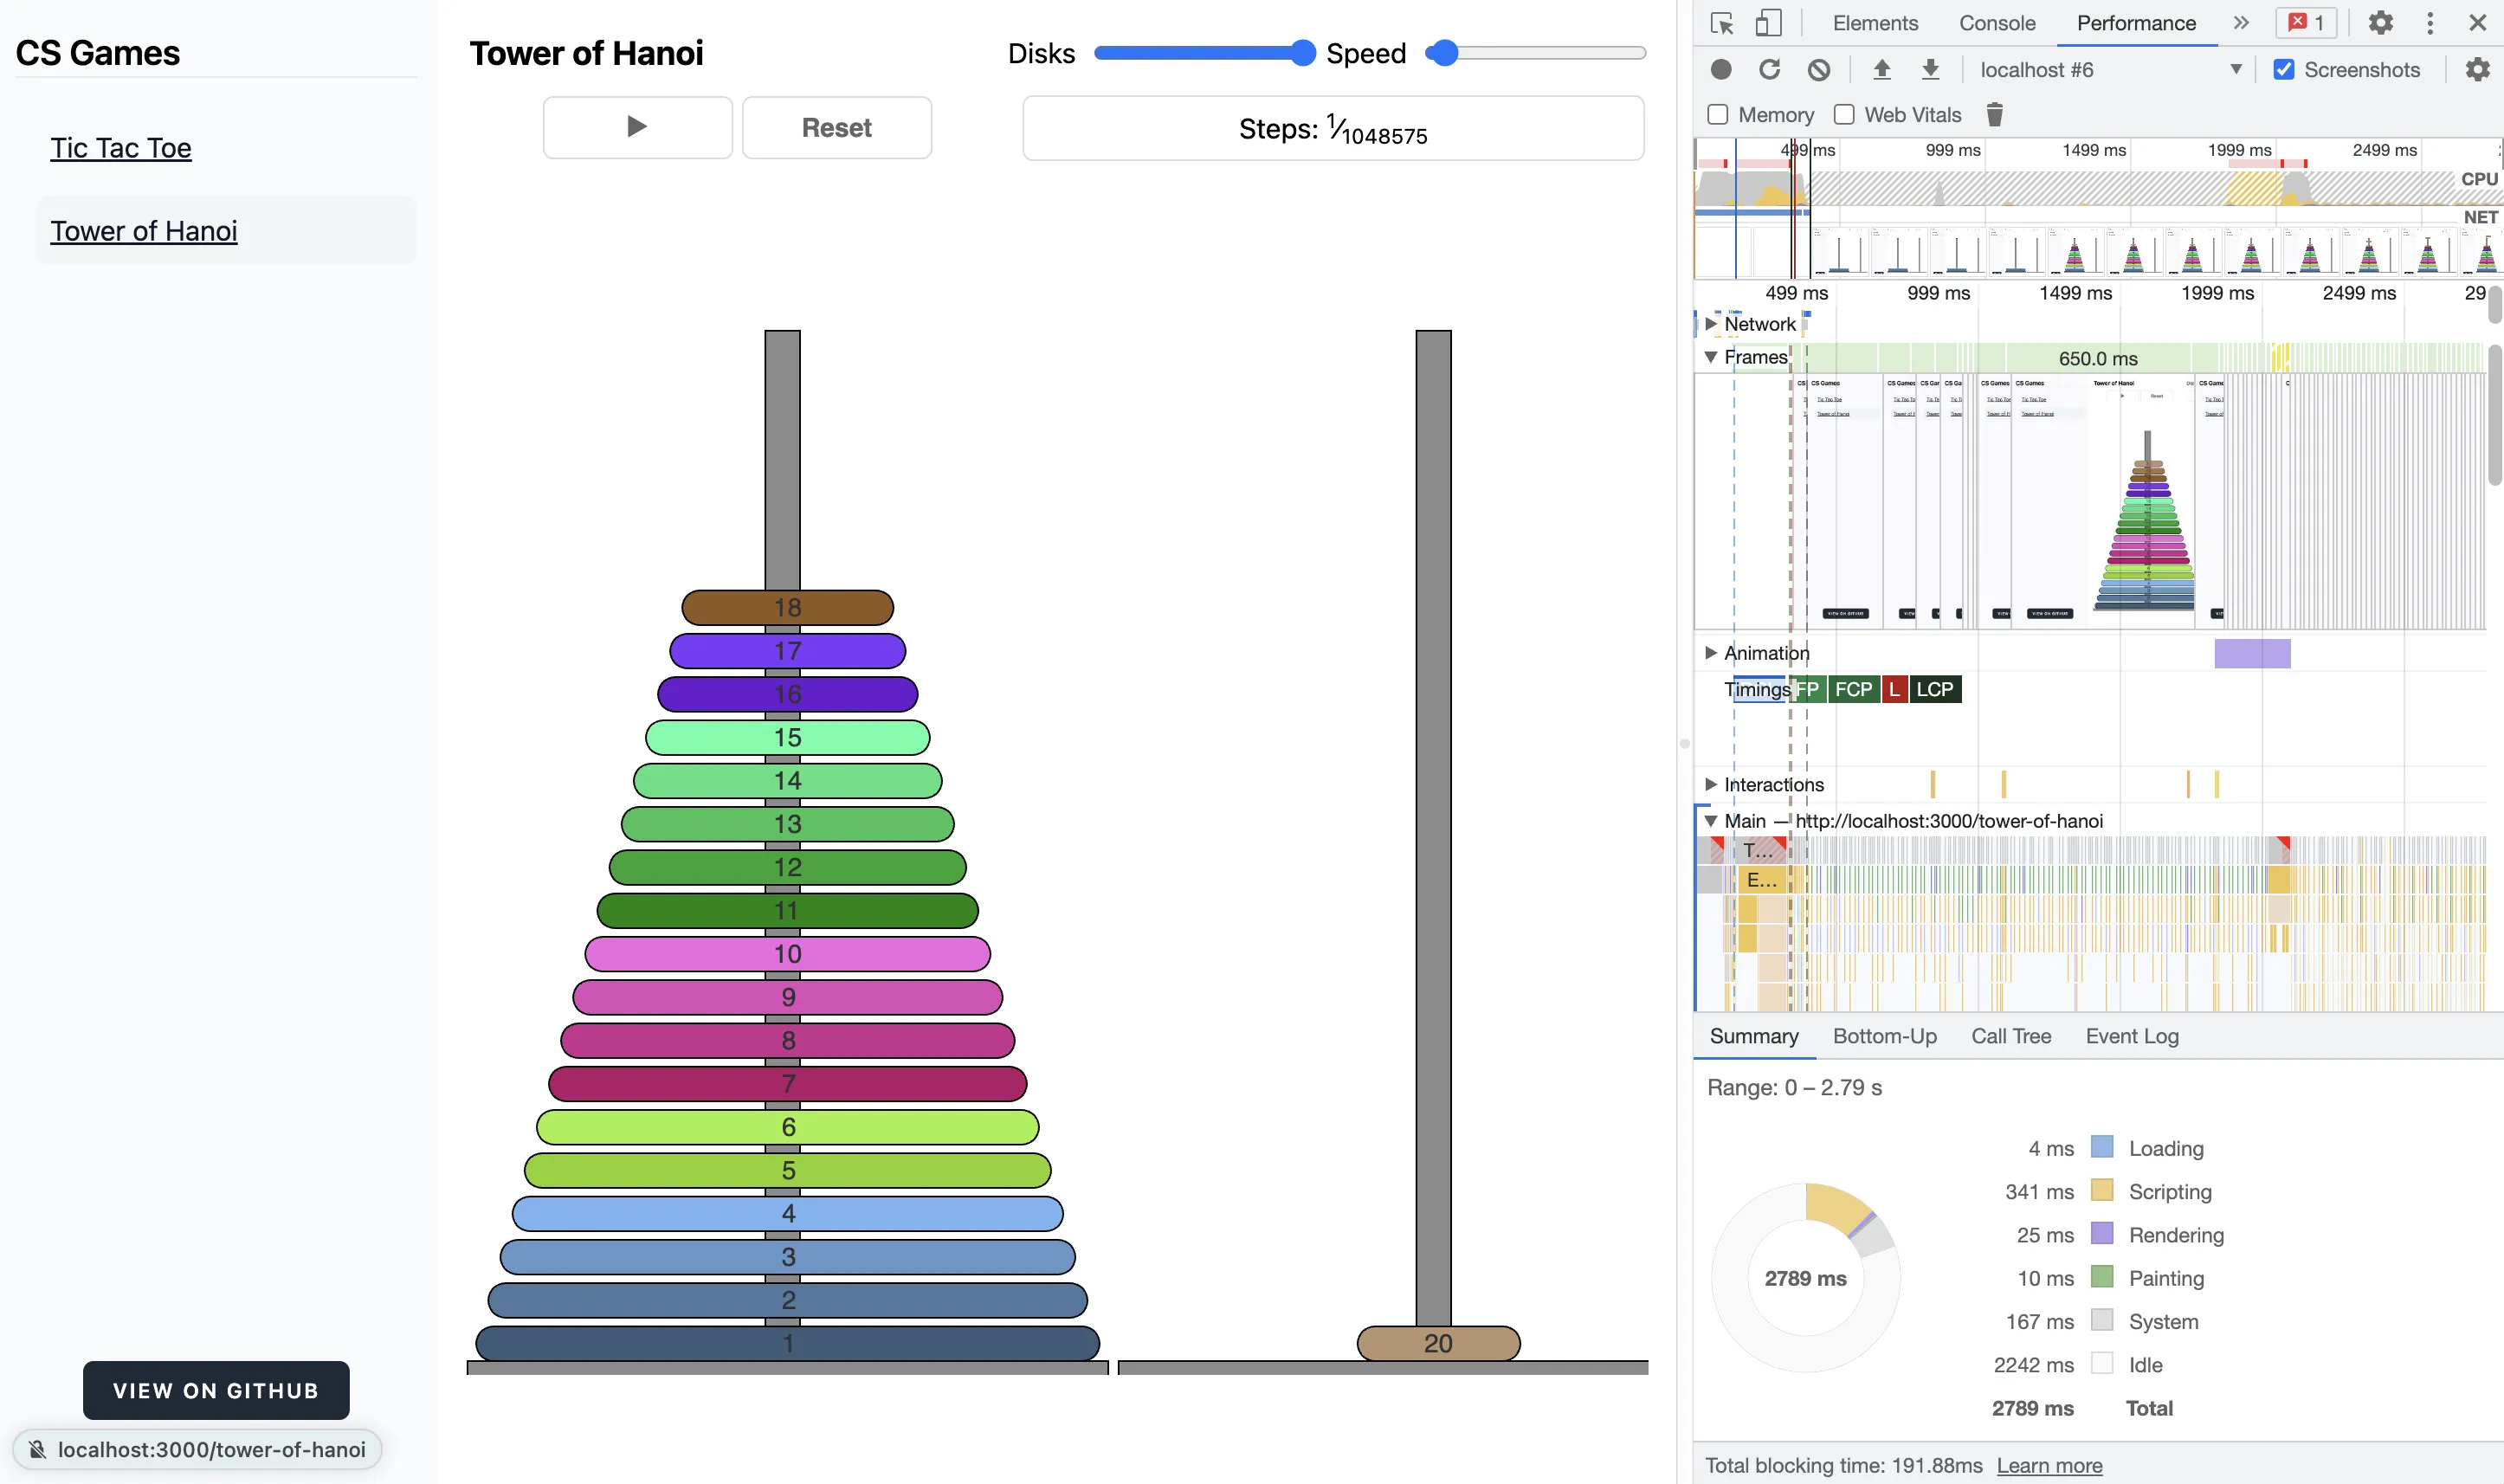Enable the Web Vitals checkbox
This screenshot has width=2504, height=1484.
[x=1844, y=115]
